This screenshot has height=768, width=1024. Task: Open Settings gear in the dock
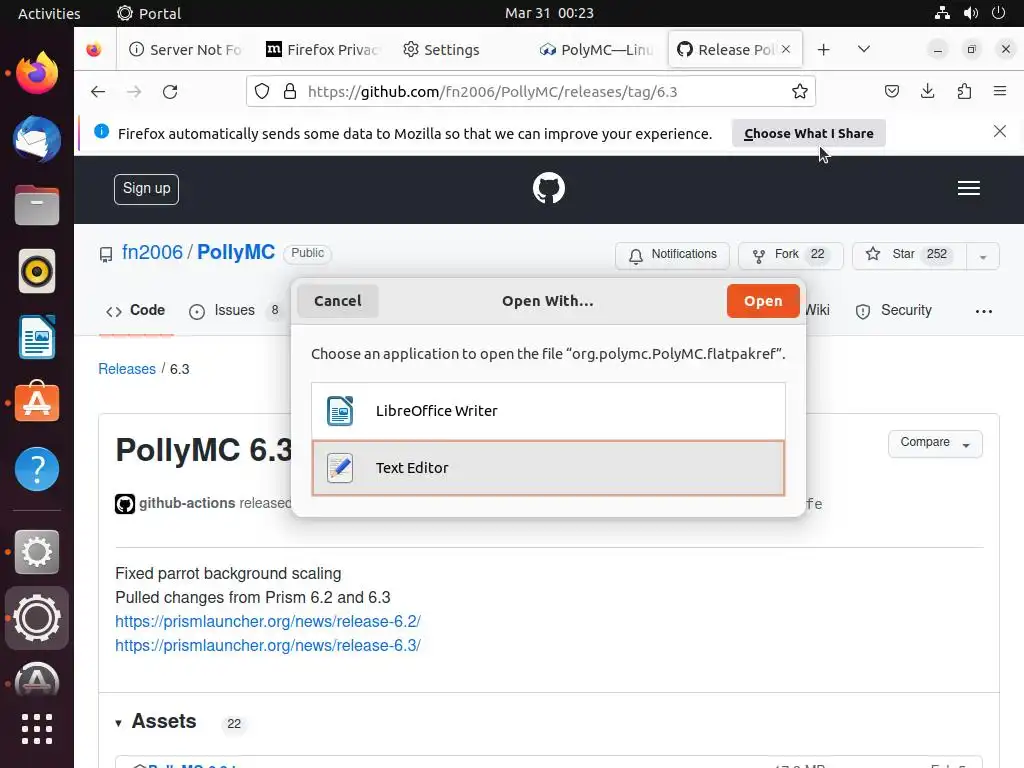coord(37,552)
